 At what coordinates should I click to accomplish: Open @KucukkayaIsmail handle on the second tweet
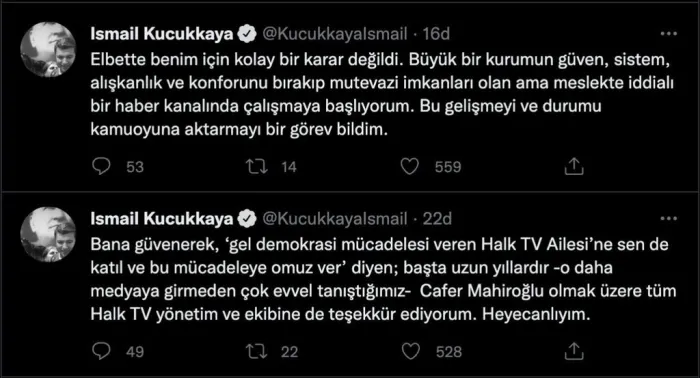pos(334,219)
